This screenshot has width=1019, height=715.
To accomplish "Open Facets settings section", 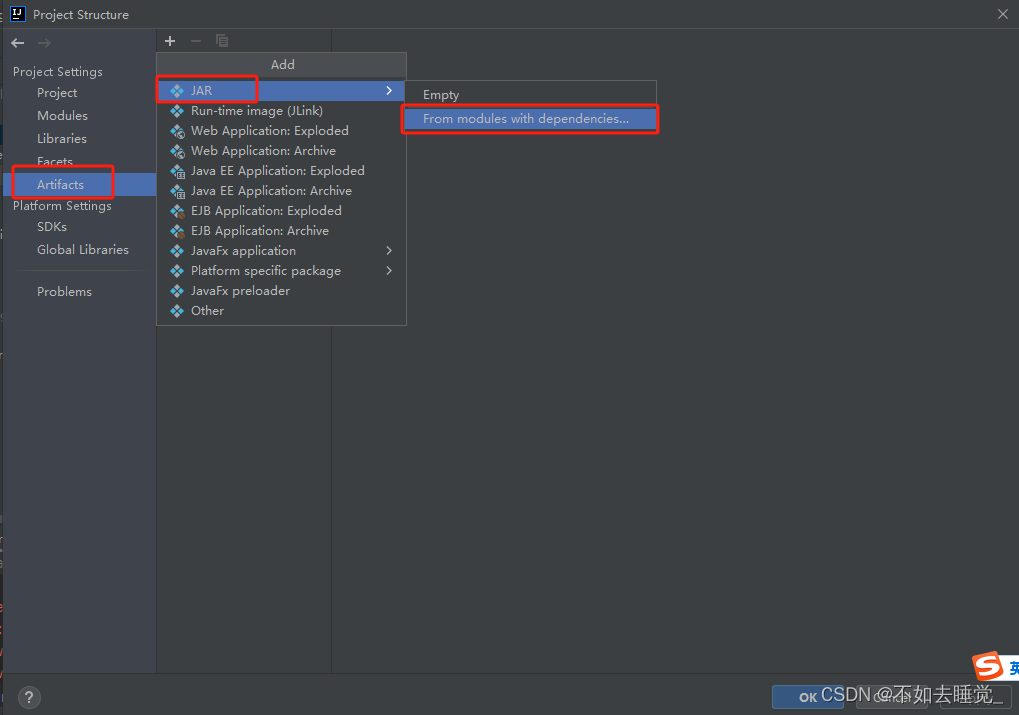I will (55, 161).
